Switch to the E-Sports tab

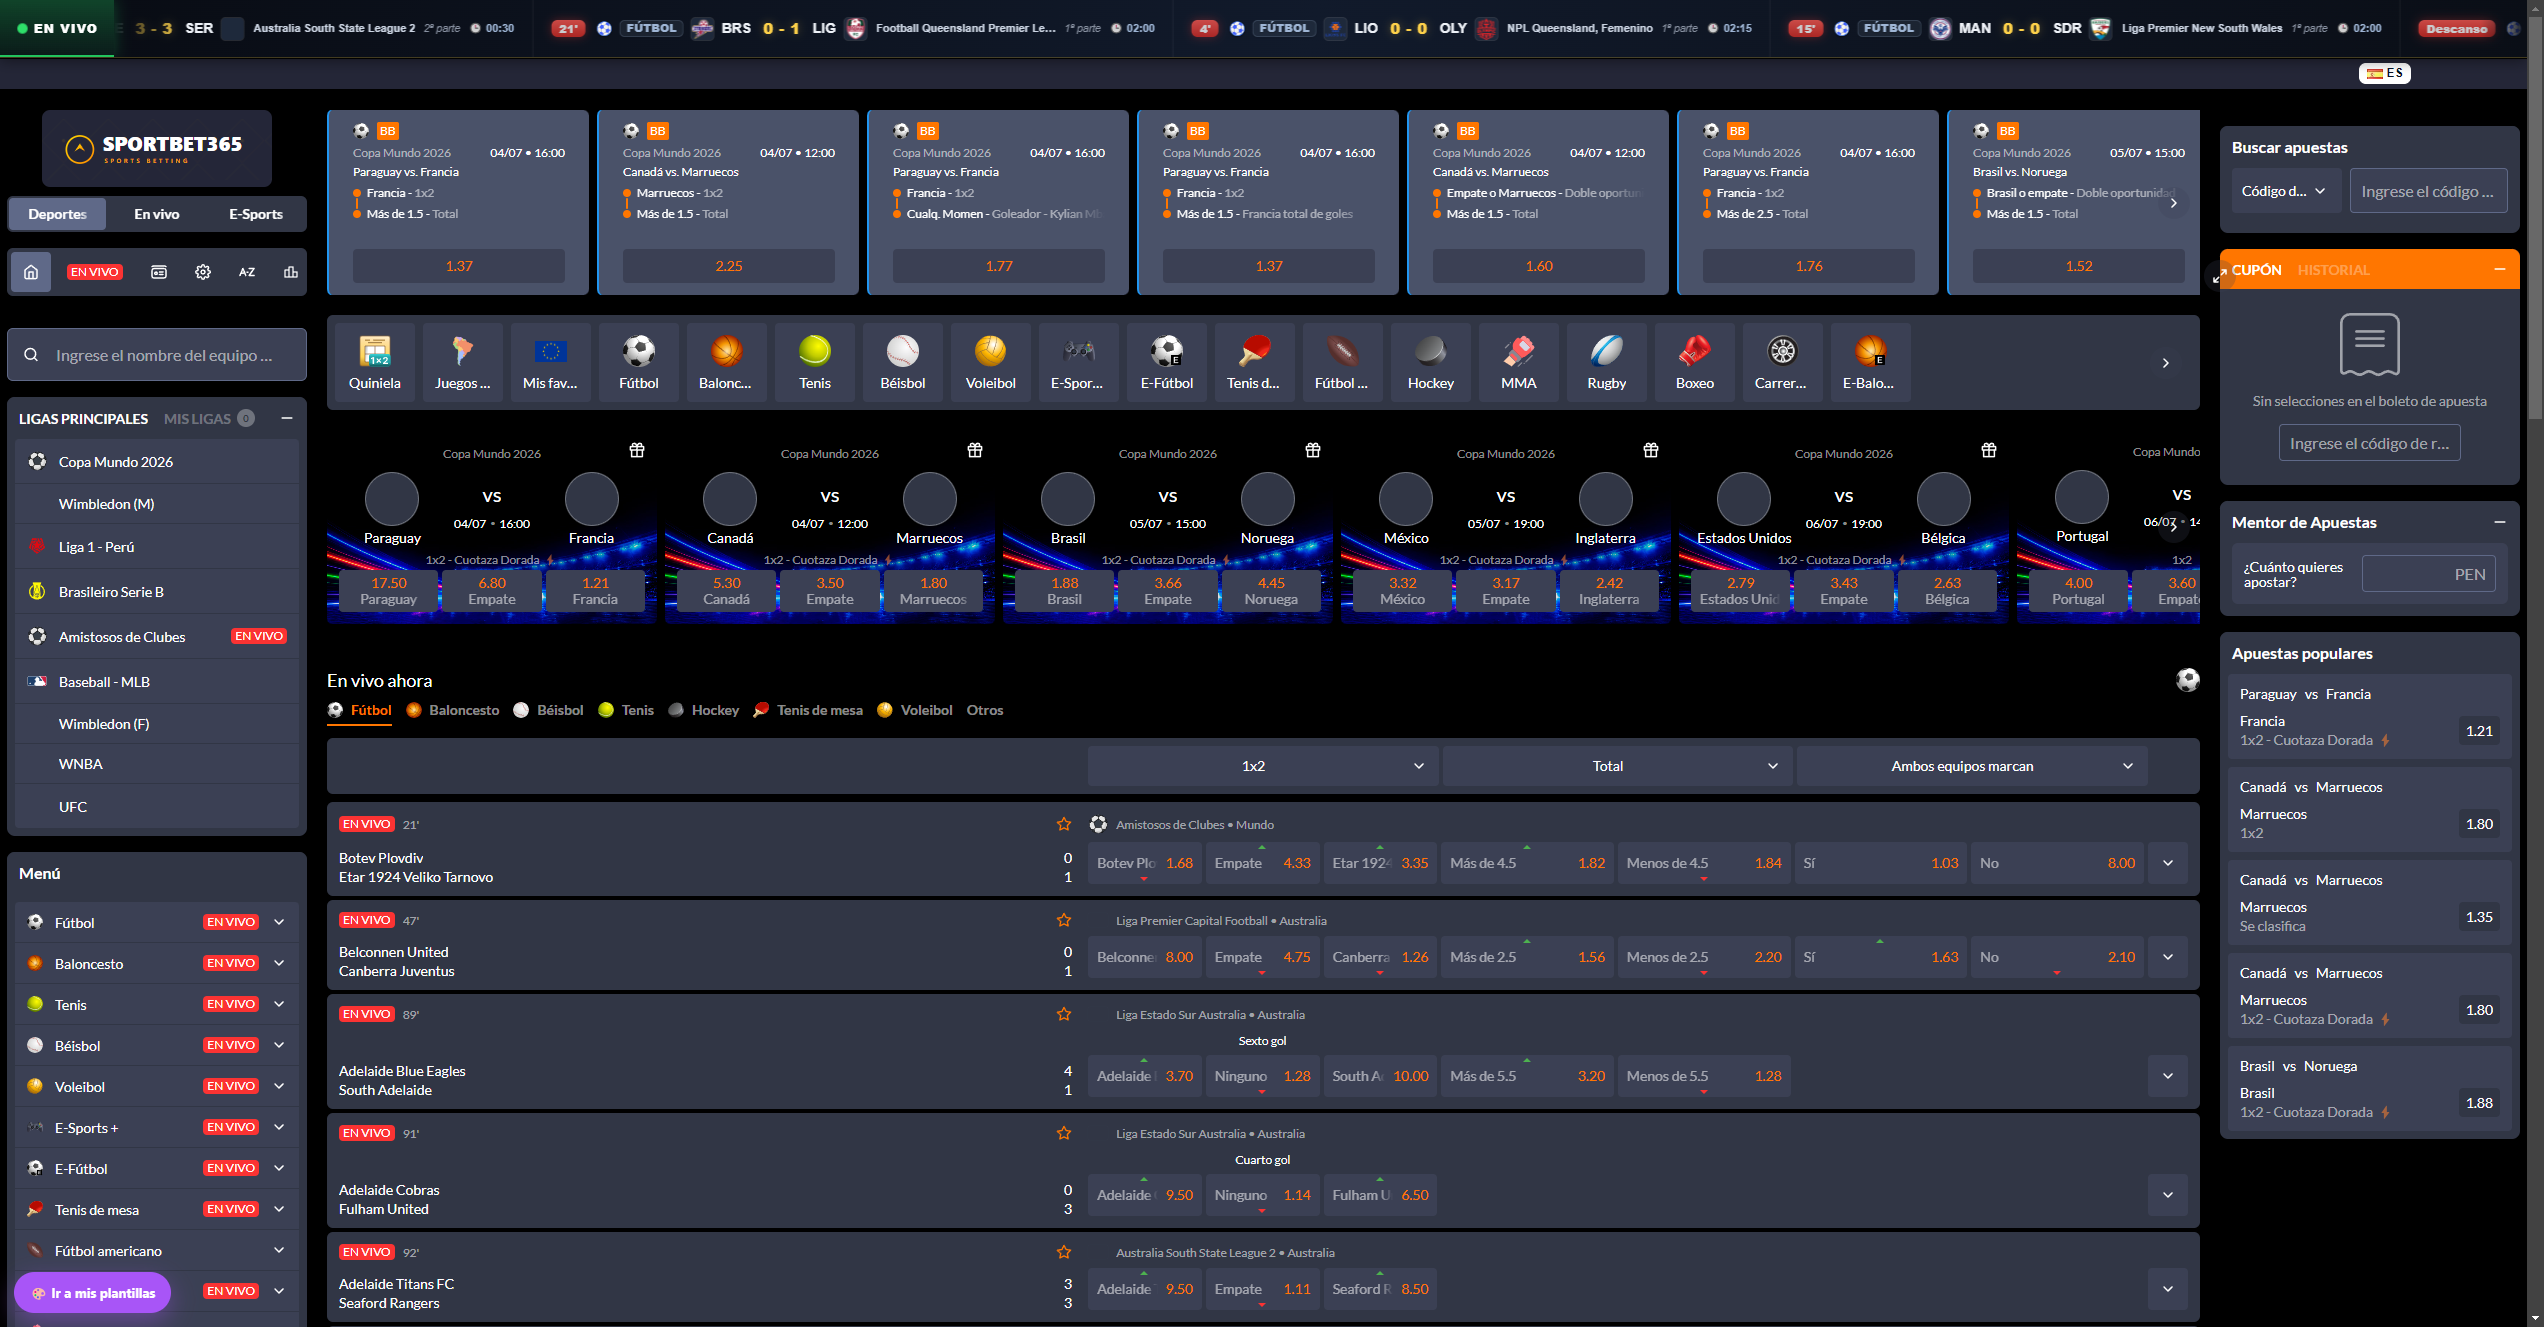click(256, 214)
